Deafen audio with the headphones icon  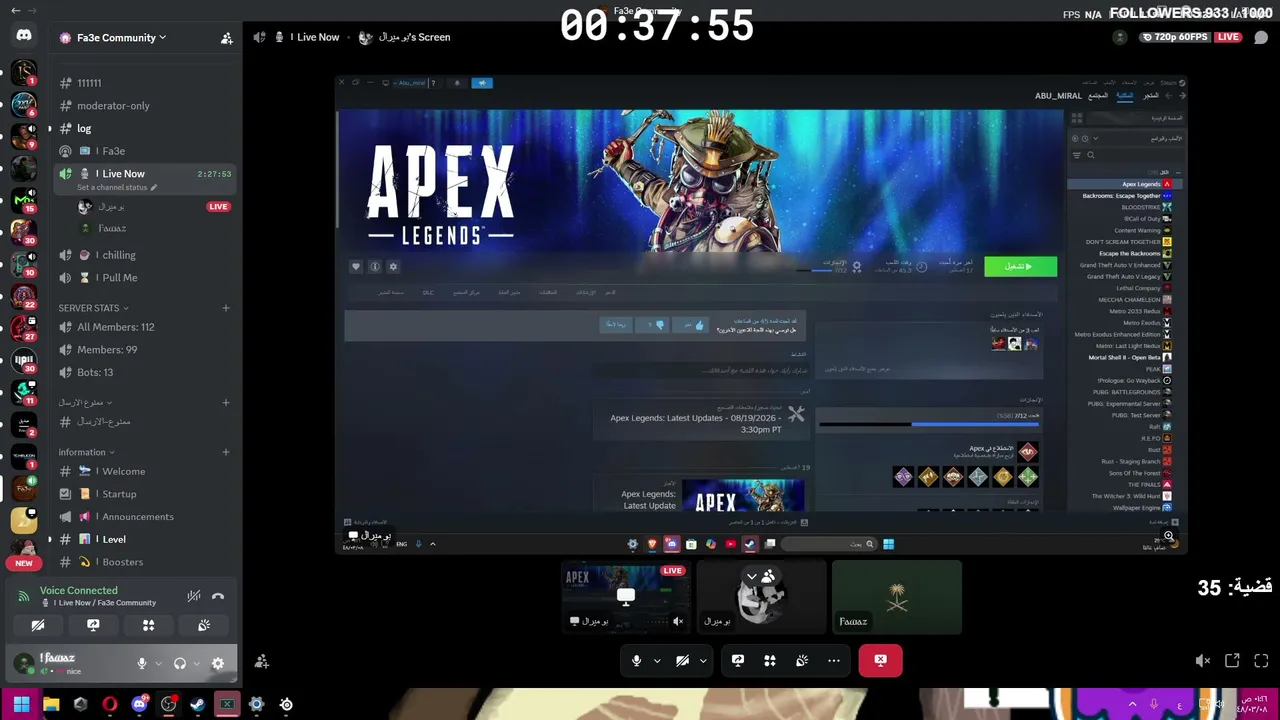coord(180,663)
